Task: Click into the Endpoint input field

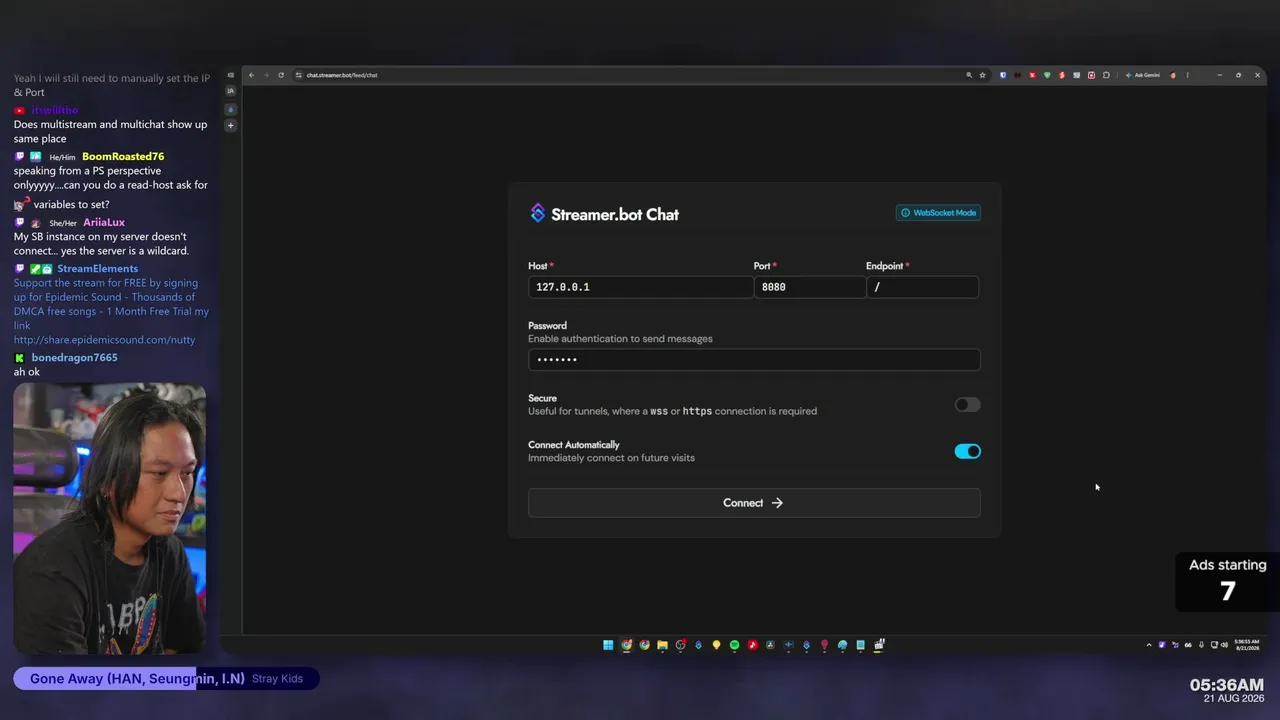Action: tap(923, 287)
